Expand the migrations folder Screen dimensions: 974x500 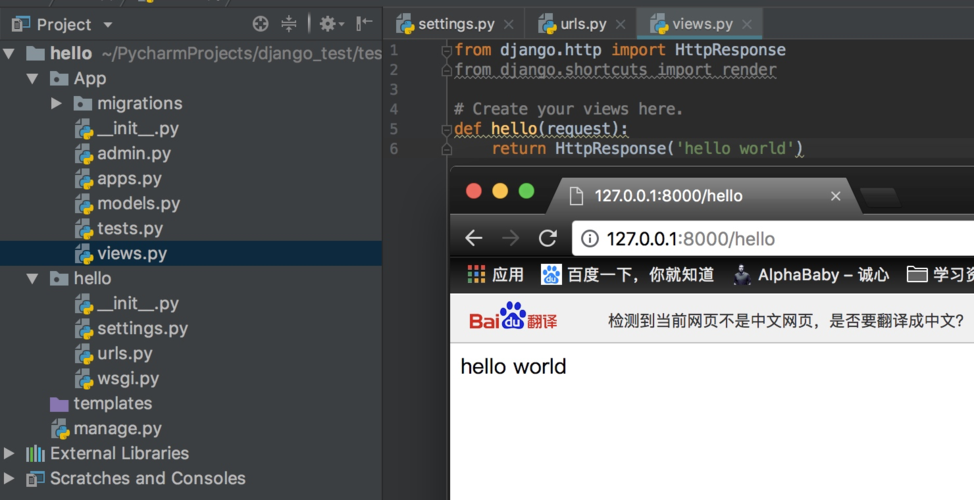click(x=56, y=103)
